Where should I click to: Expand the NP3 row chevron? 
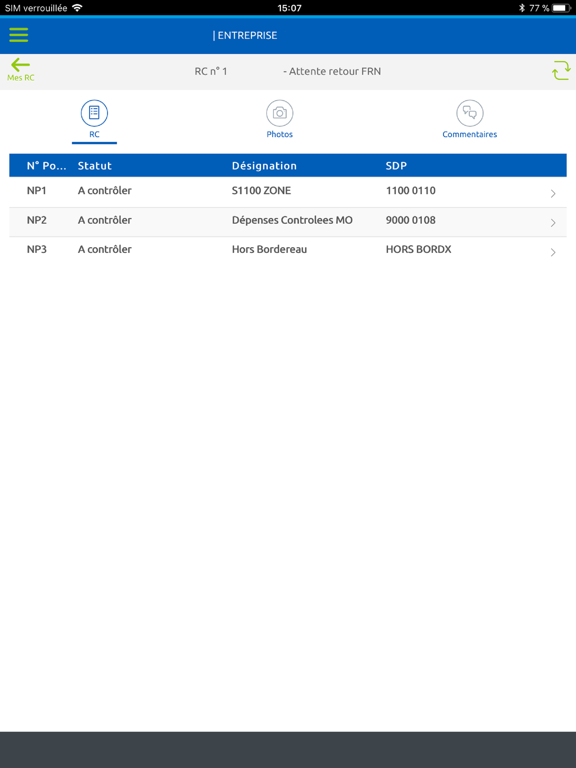point(553,252)
